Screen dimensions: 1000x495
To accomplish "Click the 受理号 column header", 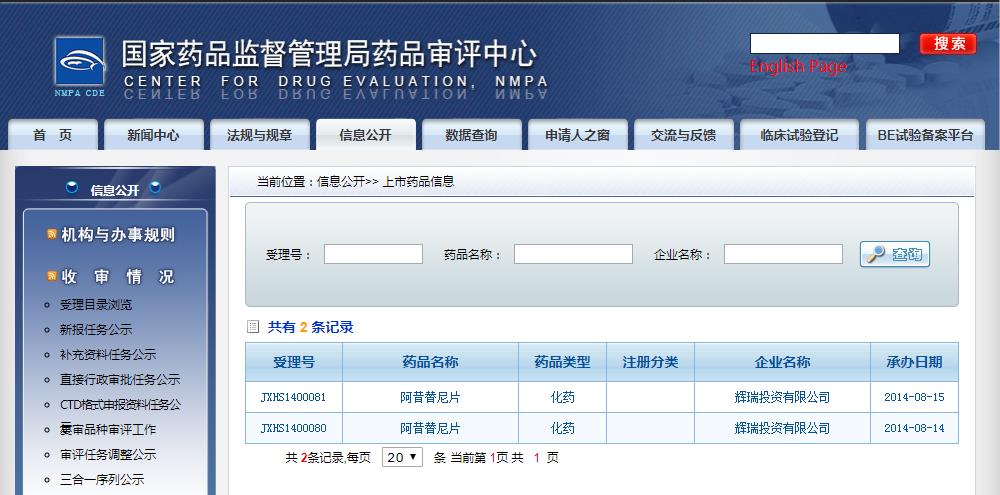I will tap(294, 362).
